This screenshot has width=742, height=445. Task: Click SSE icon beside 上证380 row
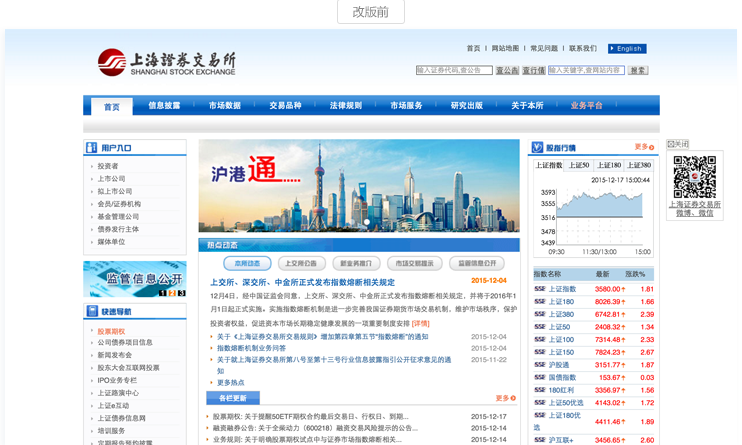pos(539,314)
